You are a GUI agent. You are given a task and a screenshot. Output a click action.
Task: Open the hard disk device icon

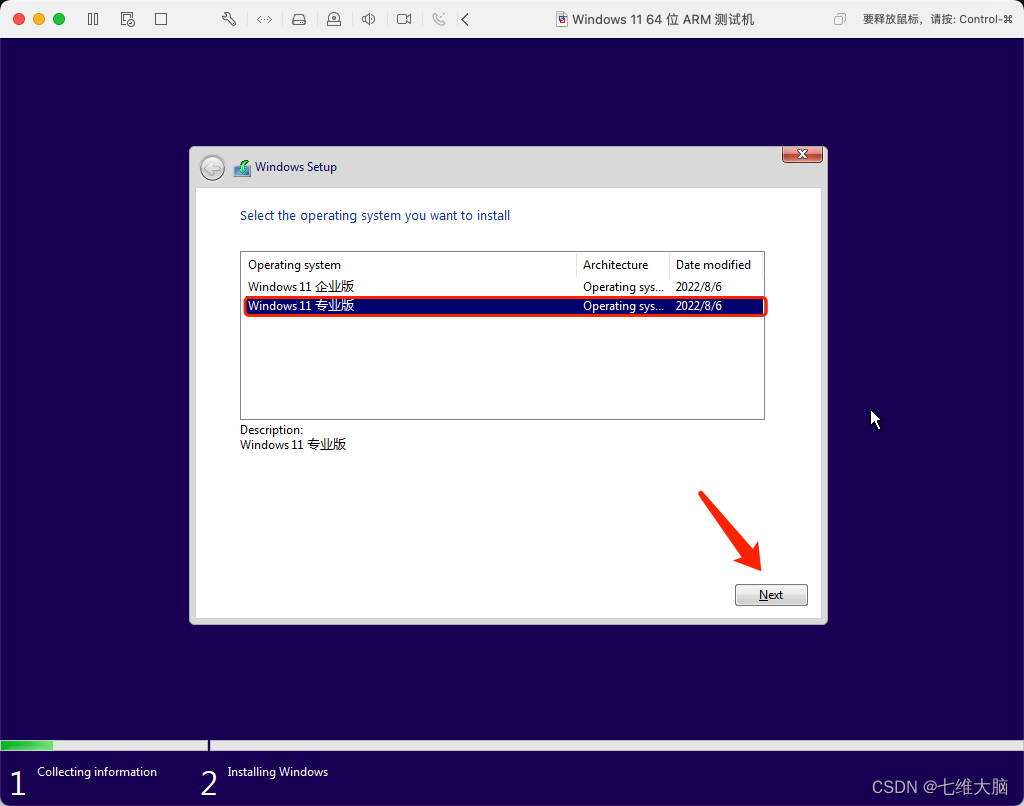pyautogui.click(x=299, y=20)
